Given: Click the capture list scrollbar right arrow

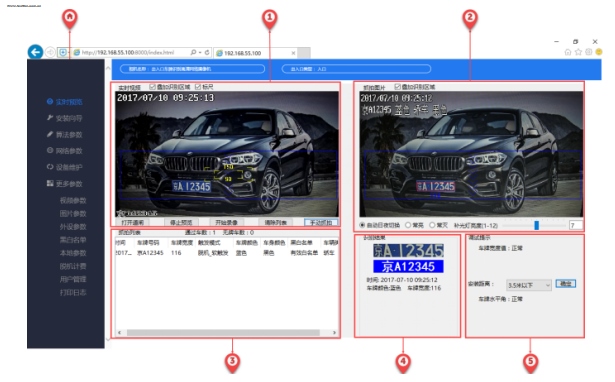Looking at the screenshot, I should click(334, 333).
